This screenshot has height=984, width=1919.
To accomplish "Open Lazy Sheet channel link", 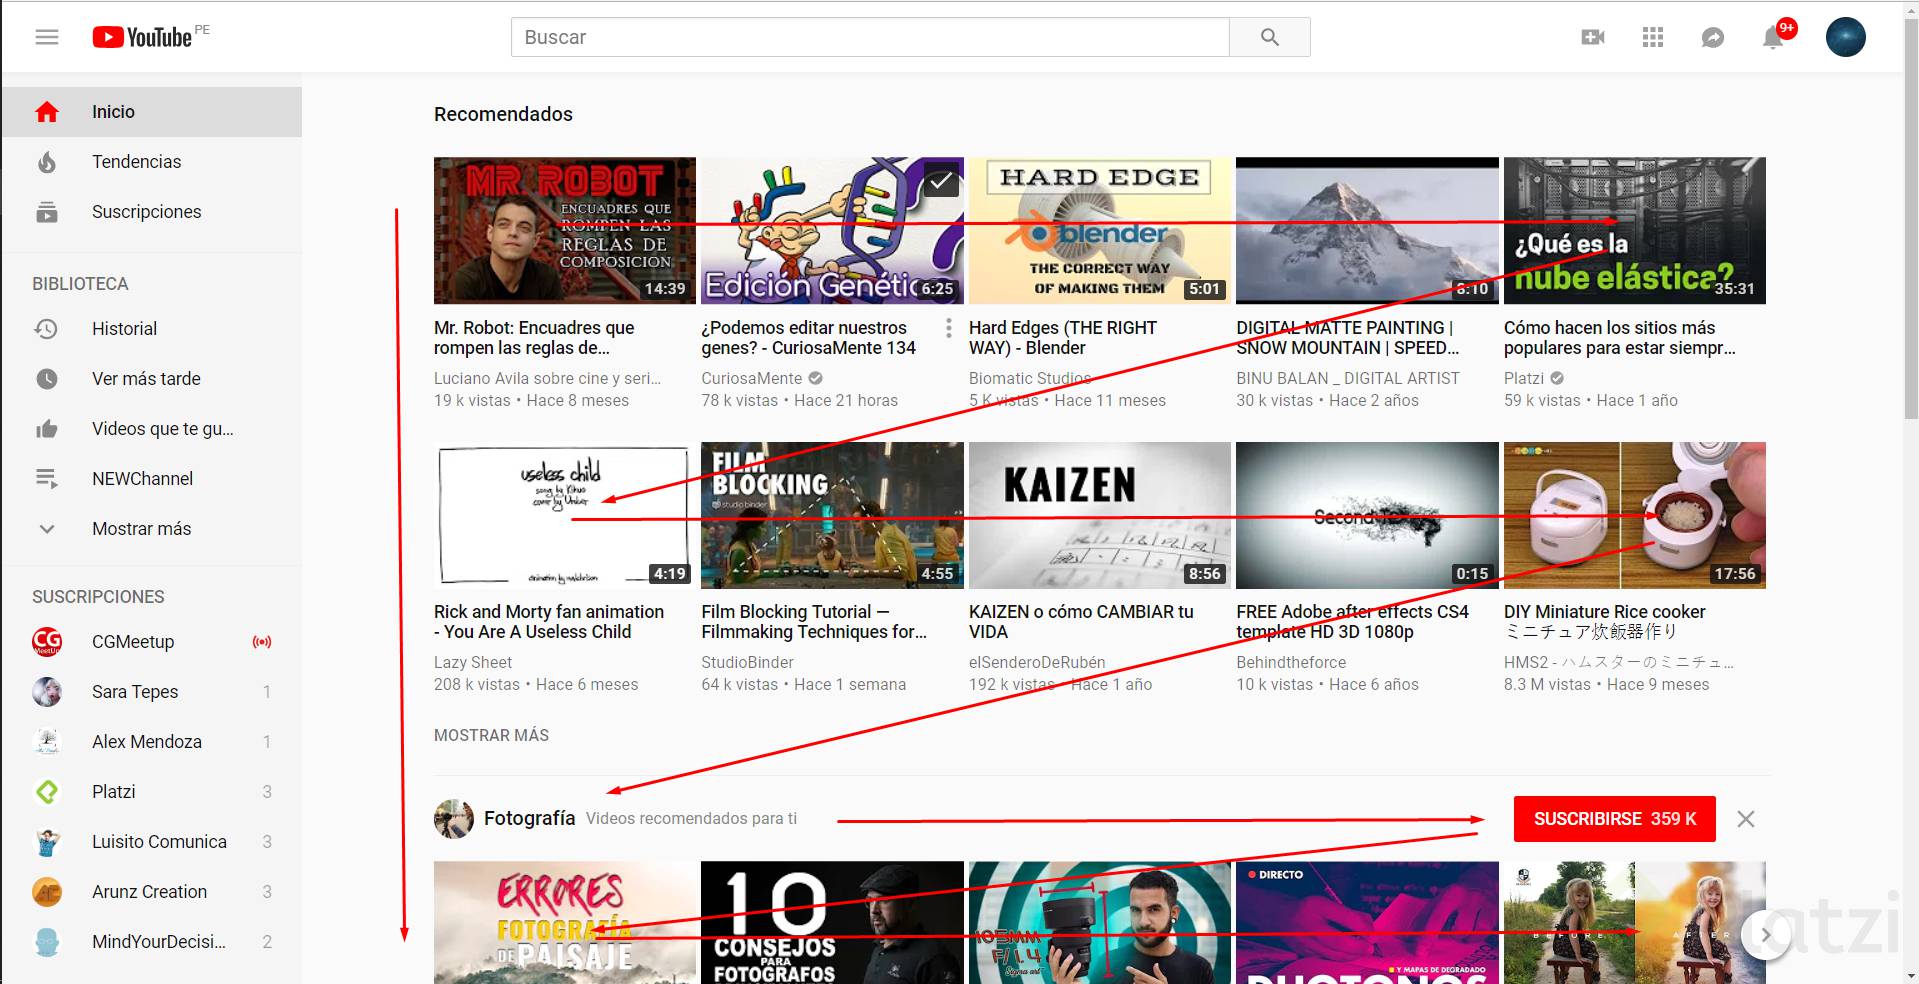I will pyautogui.click(x=473, y=662).
